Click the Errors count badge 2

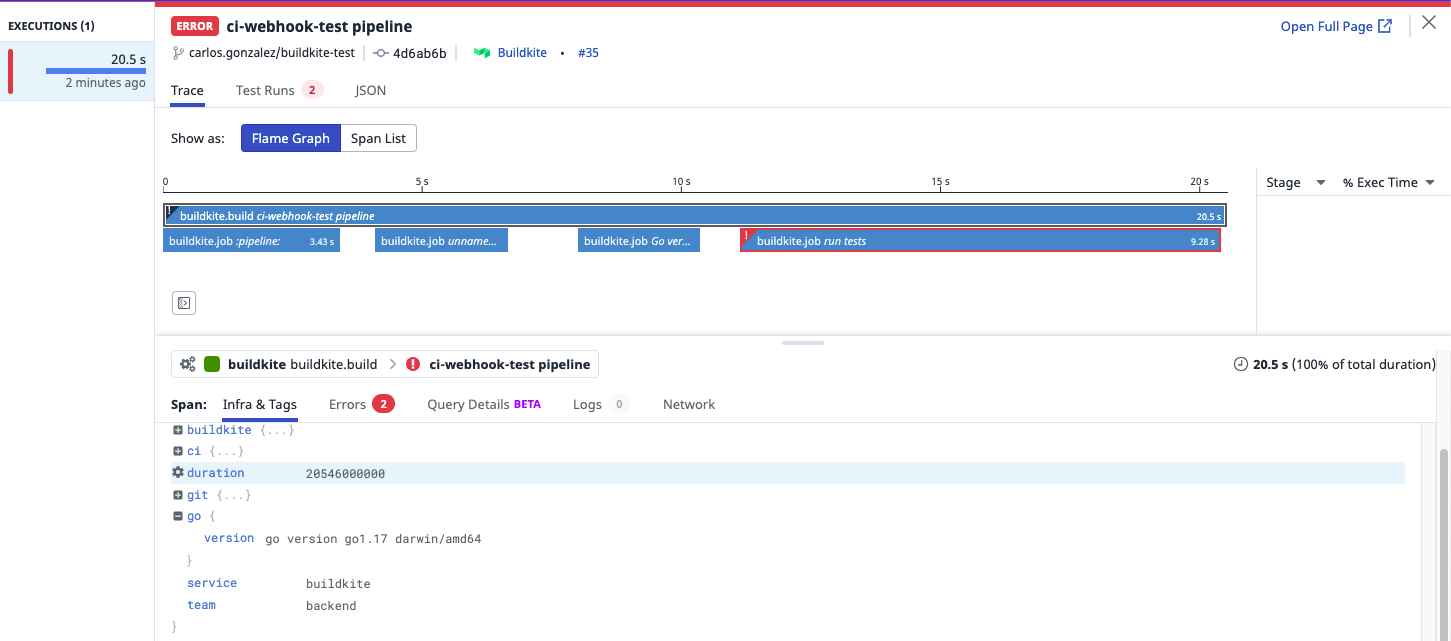tap(384, 404)
